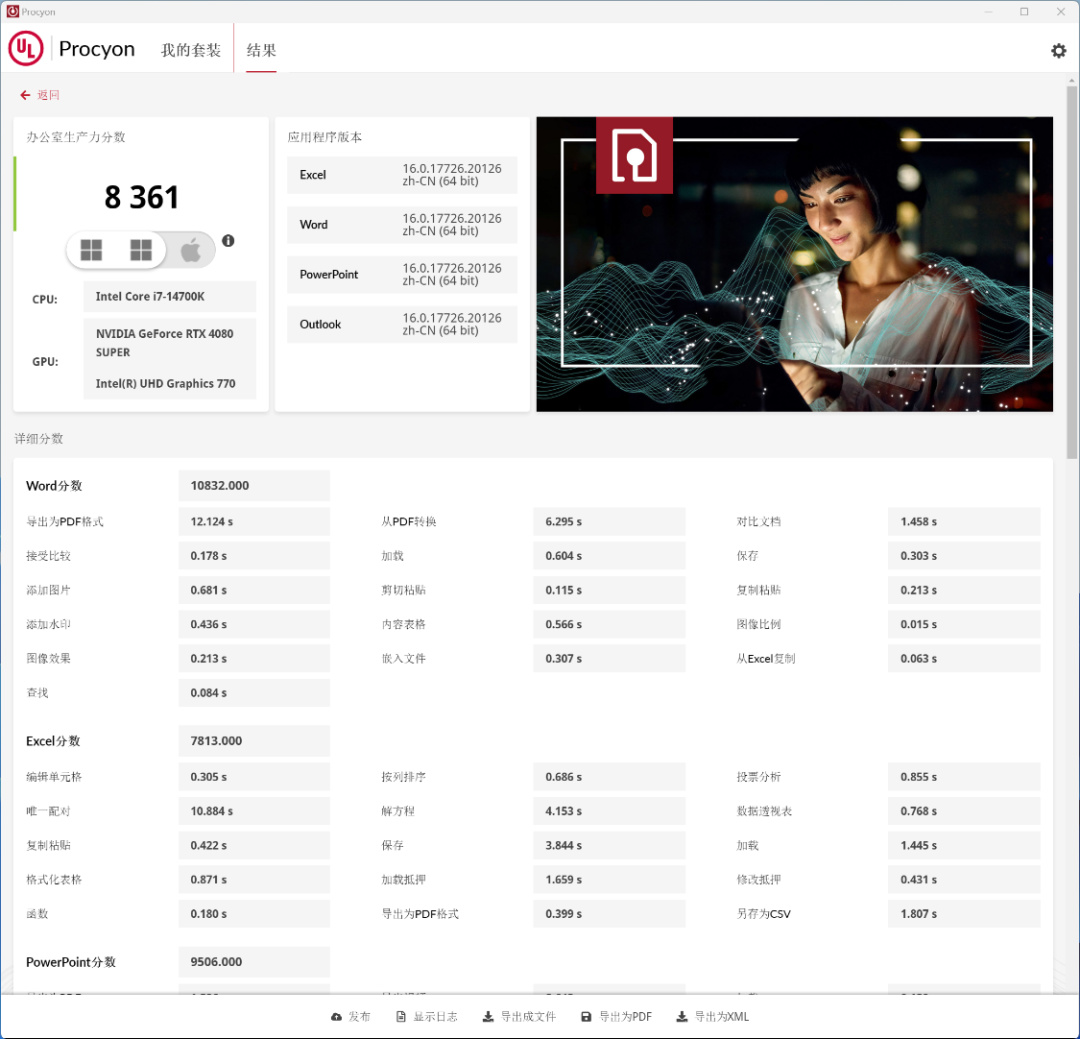Click the 从PDF转换 value 6.295 s
The height and width of the screenshot is (1039, 1080).
[x=609, y=522]
